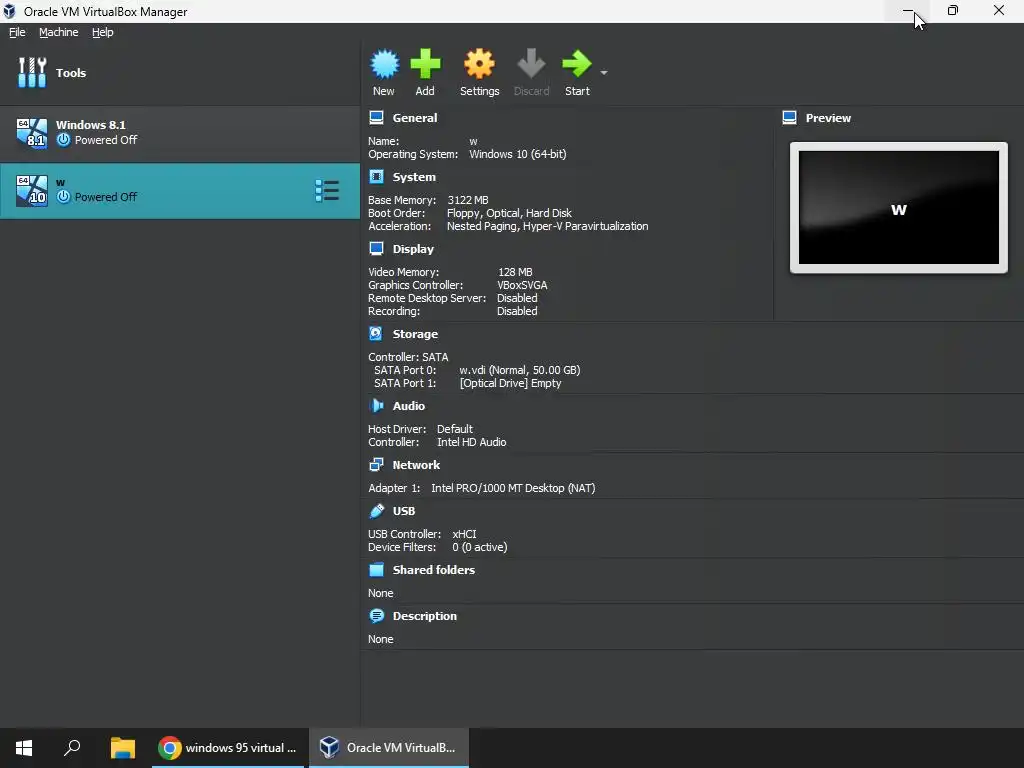Open the Help menu
This screenshot has height=768, width=1024.
click(x=103, y=32)
